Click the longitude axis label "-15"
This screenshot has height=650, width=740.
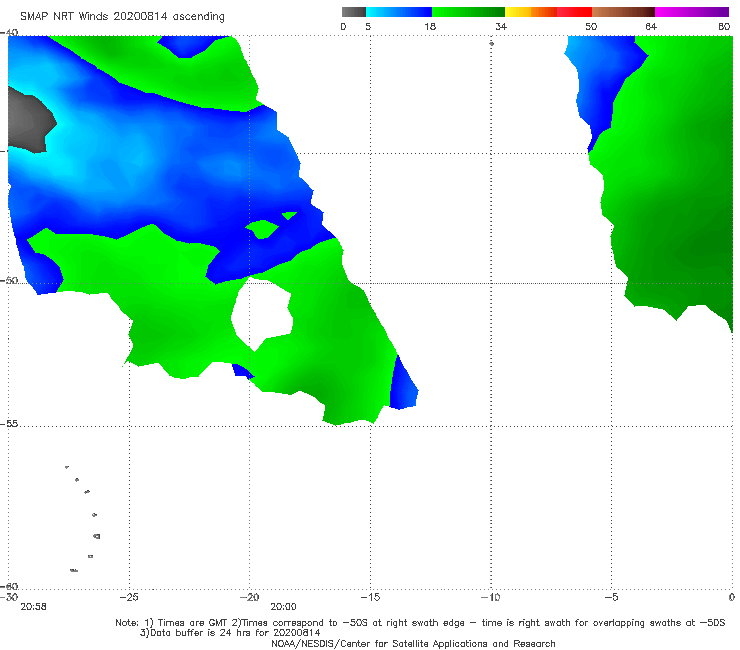coord(370,597)
